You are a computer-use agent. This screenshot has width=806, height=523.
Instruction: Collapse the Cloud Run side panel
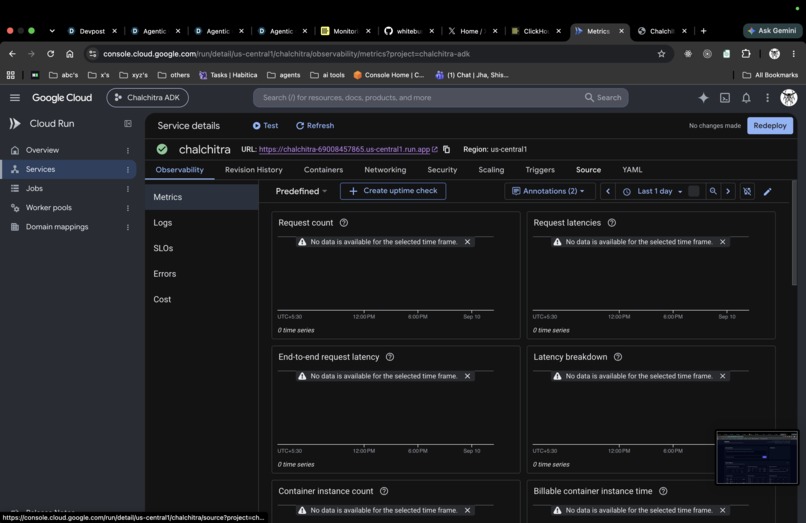click(x=127, y=123)
